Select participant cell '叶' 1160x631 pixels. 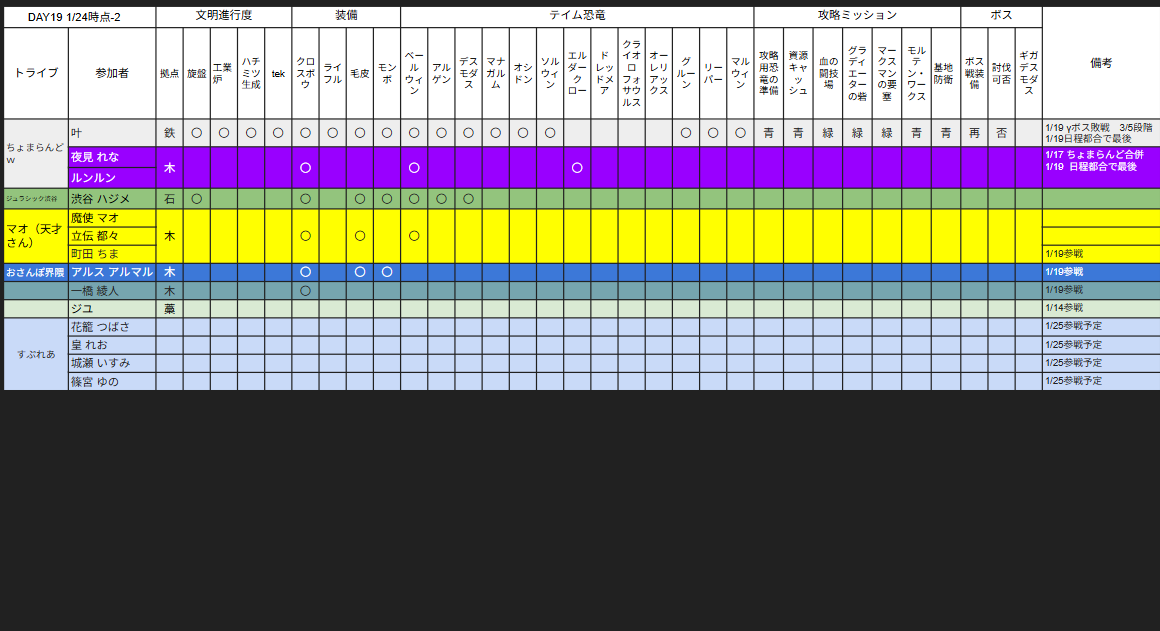tap(112, 133)
